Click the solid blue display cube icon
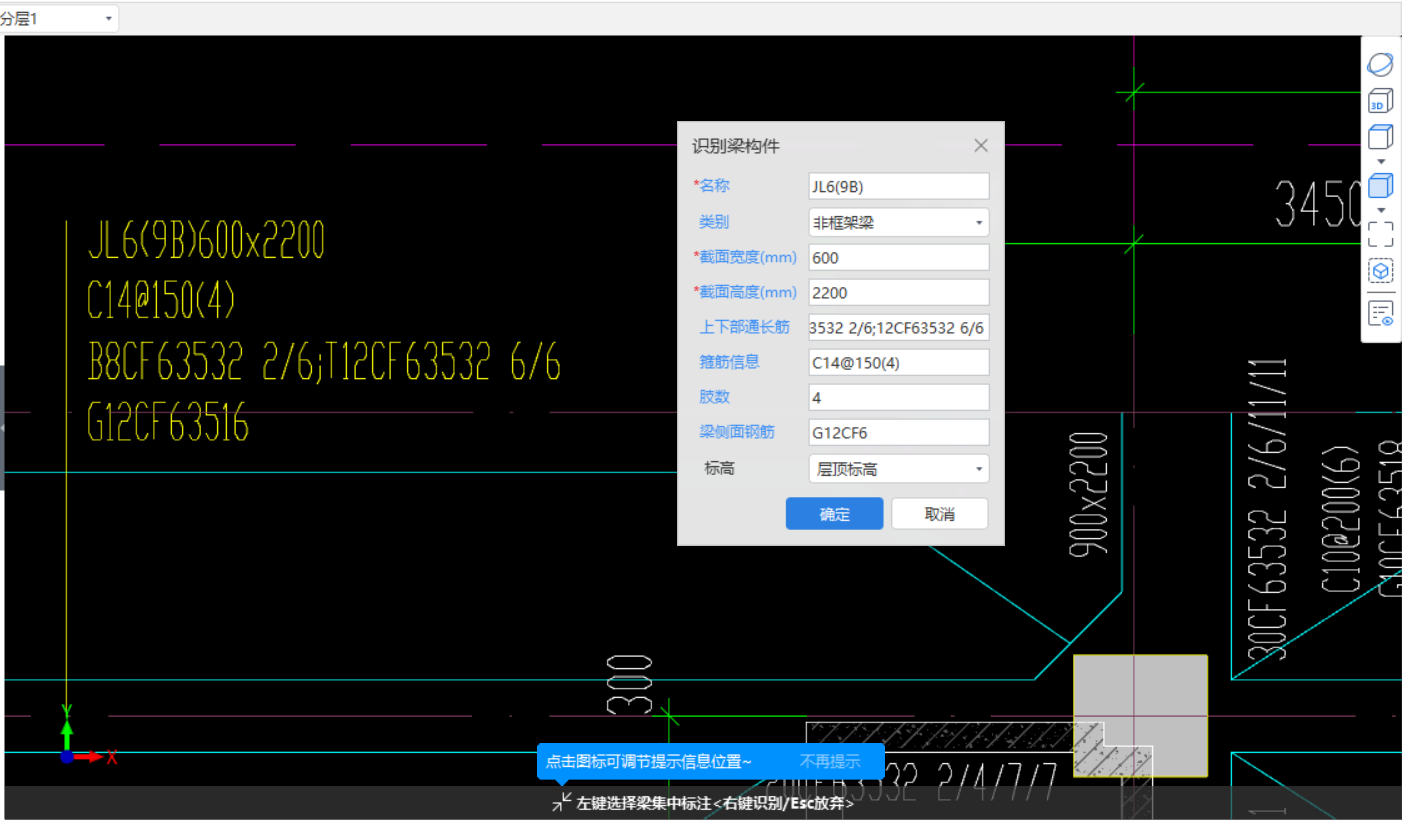Screen dimensions: 1402x822 pyautogui.click(x=1380, y=186)
